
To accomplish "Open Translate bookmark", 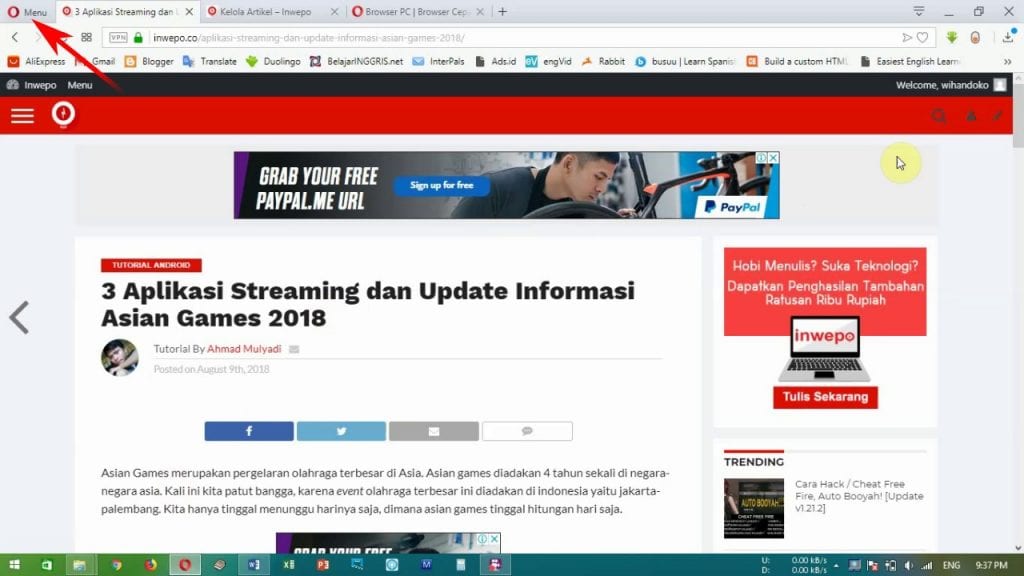I will [x=210, y=61].
